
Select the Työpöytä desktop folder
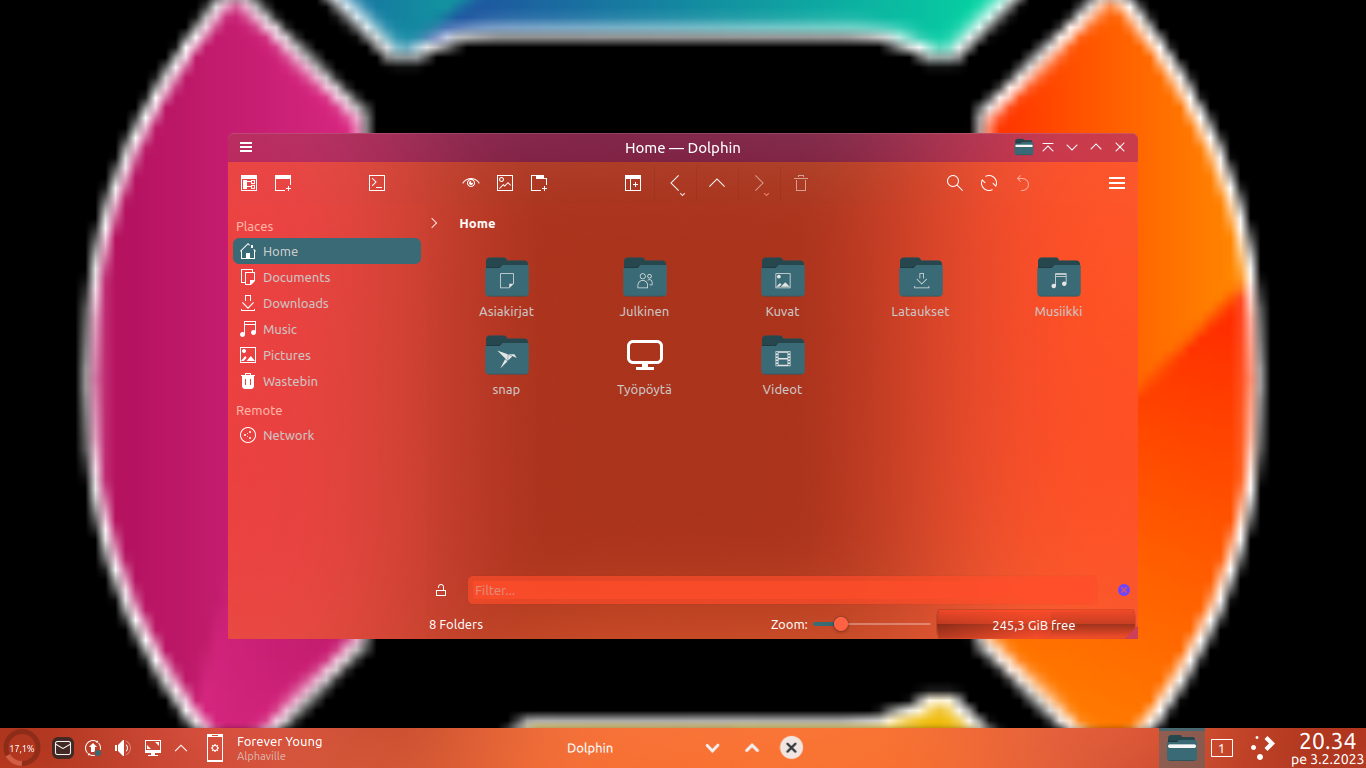coord(644,365)
